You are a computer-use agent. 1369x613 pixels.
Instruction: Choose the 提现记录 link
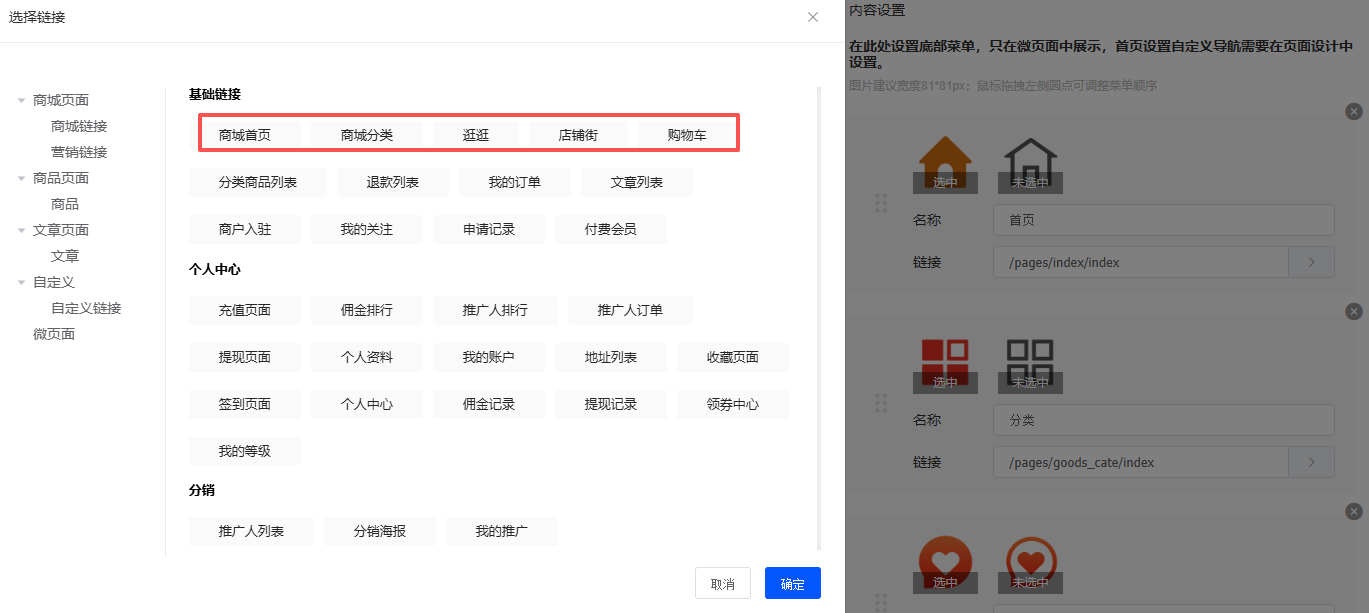click(611, 404)
